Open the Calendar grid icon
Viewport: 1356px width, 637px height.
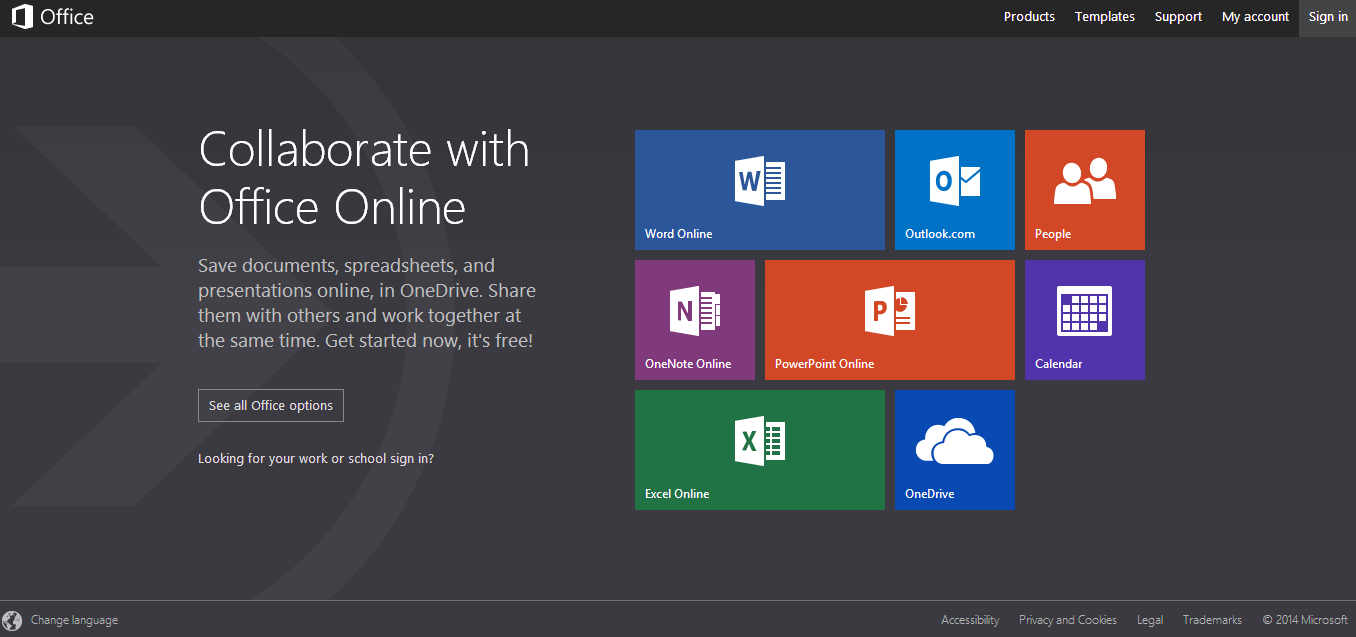pos(1085,311)
